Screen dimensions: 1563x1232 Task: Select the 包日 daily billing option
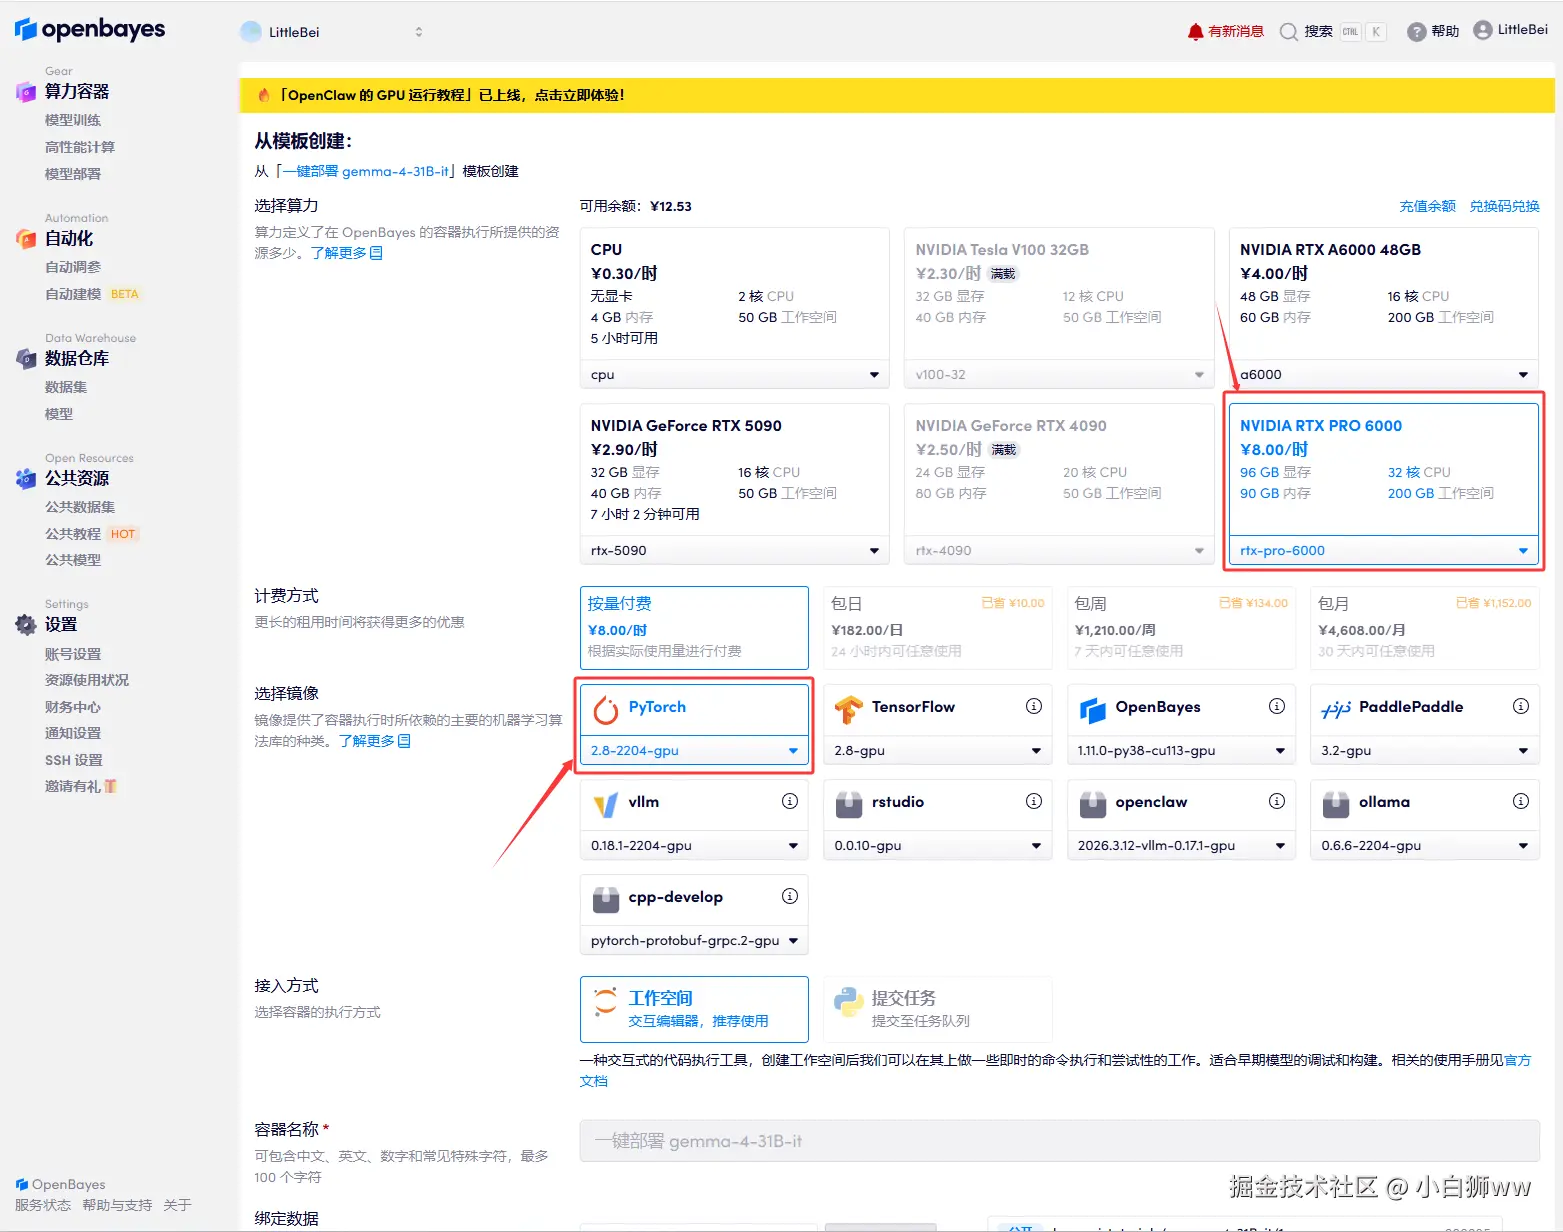tap(938, 628)
